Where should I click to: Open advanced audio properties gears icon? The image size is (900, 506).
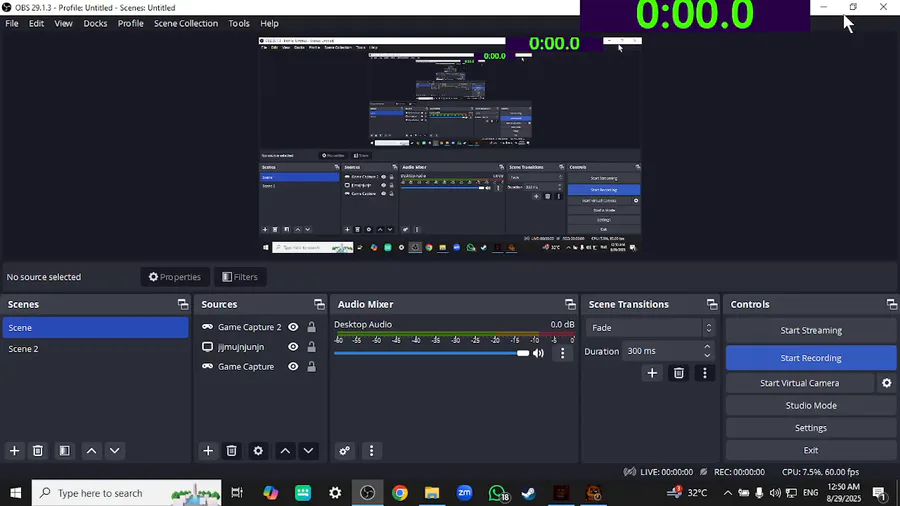(x=344, y=451)
